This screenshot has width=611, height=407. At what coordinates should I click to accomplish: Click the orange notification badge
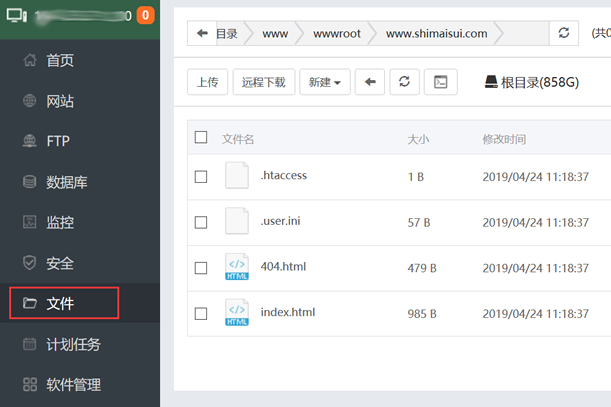pos(145,16)
